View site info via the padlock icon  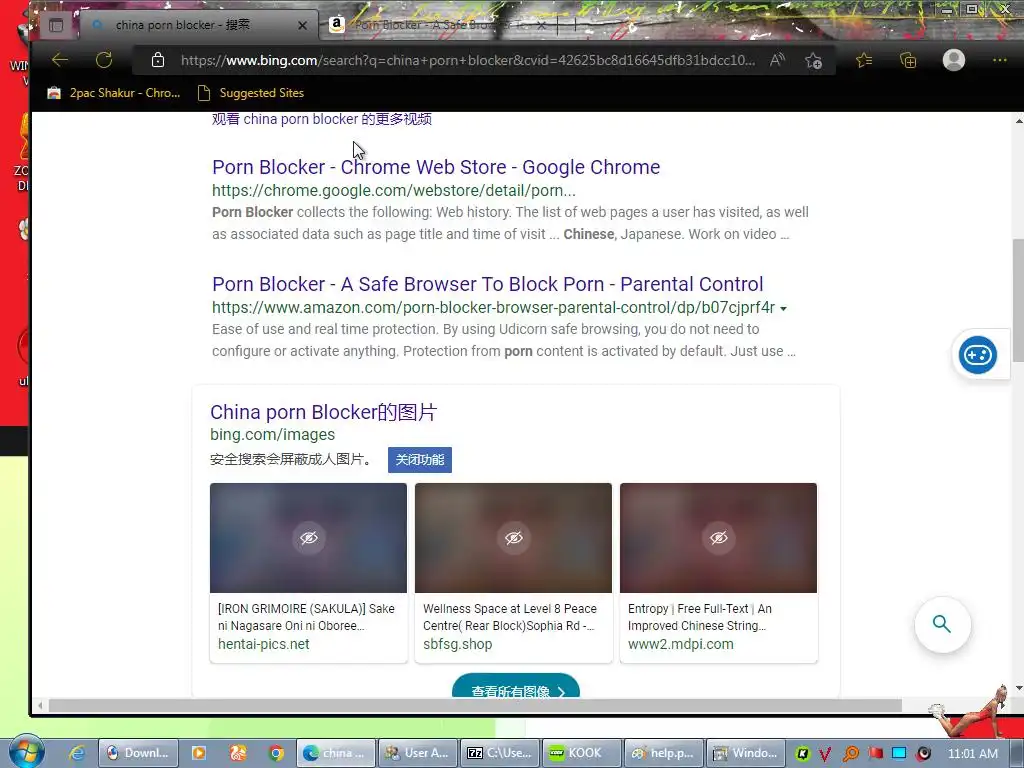(x=157, y=60)
